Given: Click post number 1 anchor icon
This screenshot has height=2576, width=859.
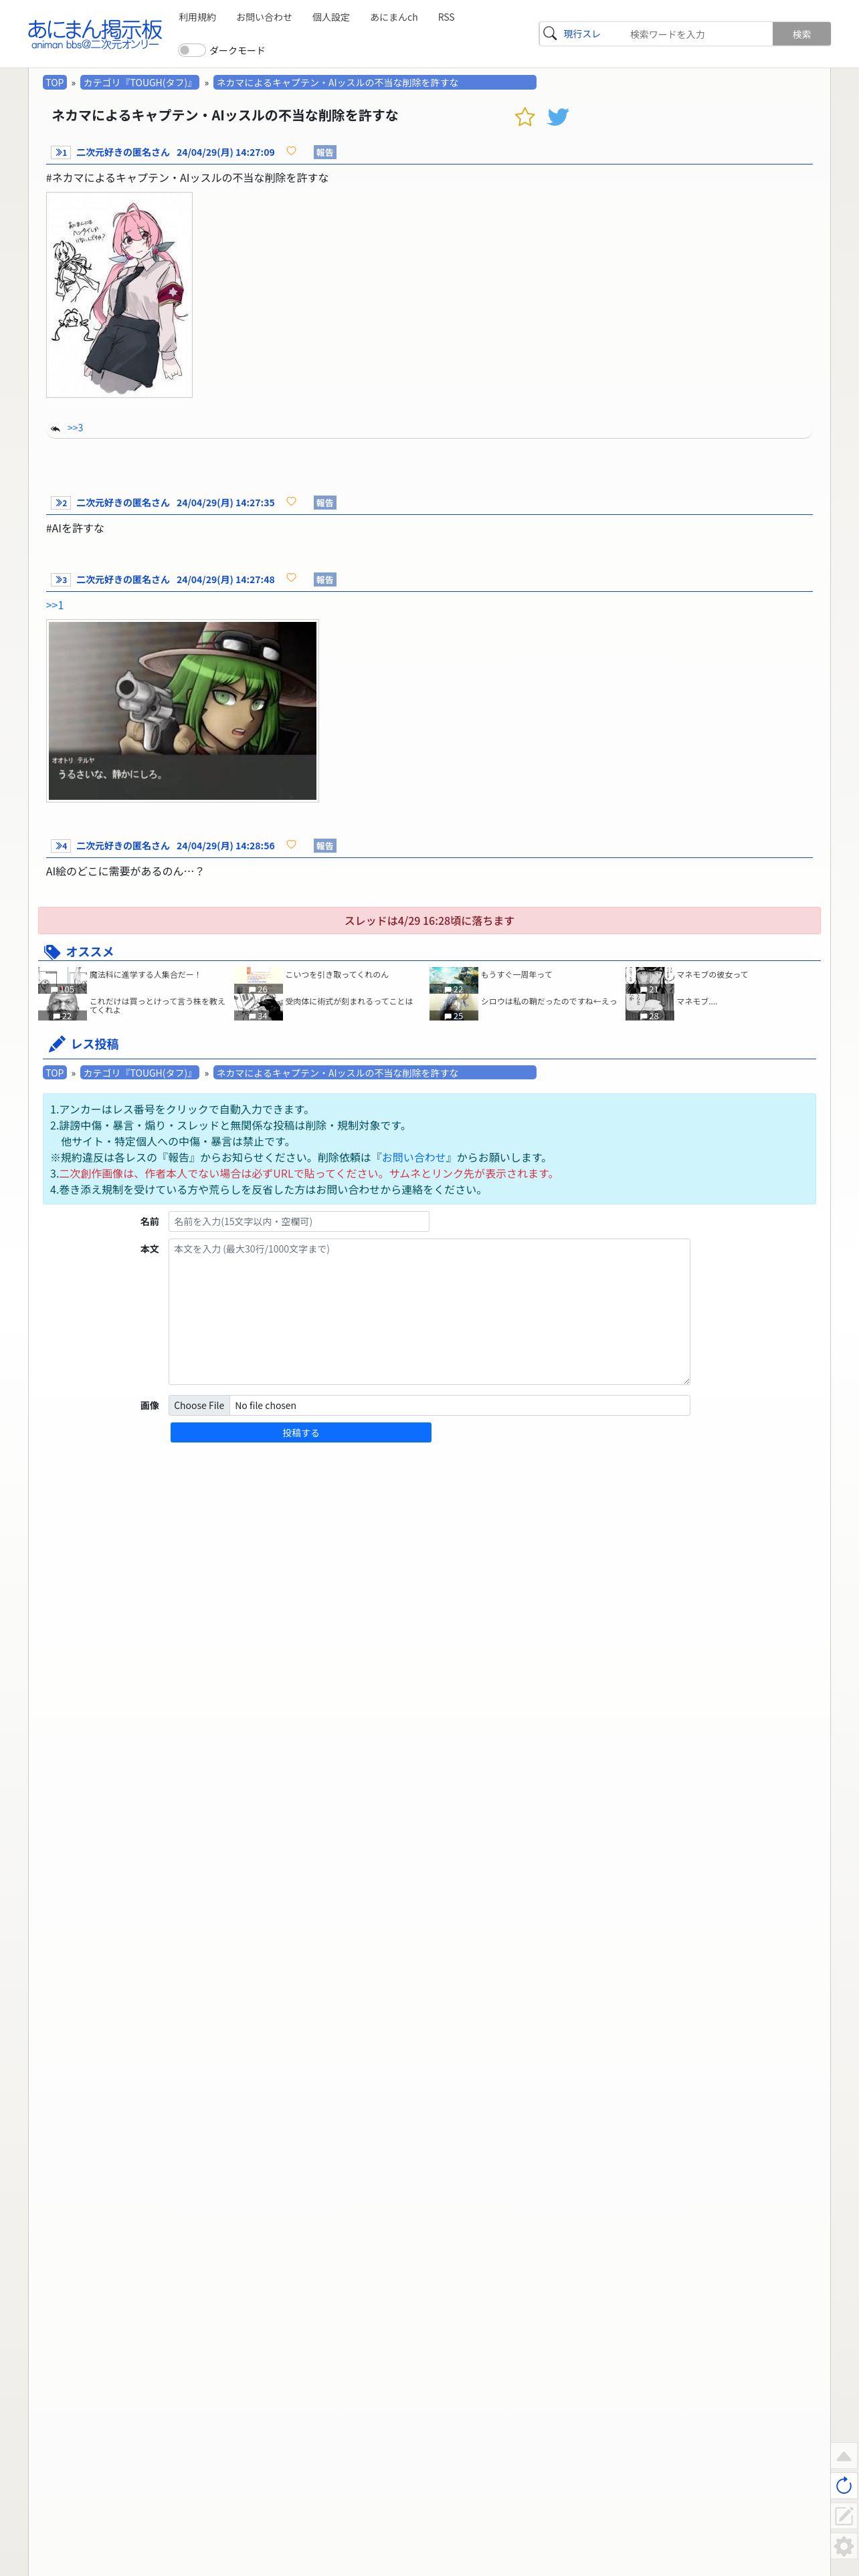Looking at the screenshot, I should [60, 153].
